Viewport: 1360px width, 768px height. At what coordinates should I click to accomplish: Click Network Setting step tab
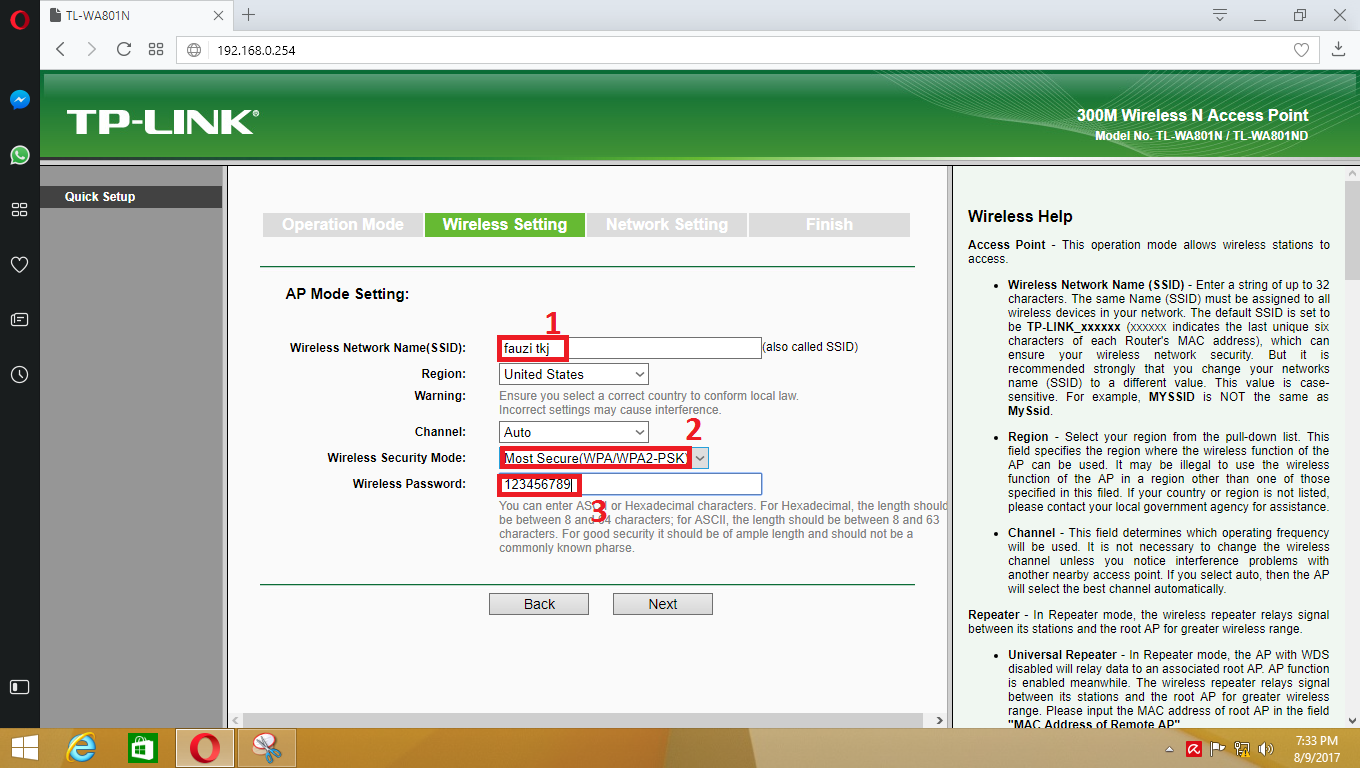coord(667,225)
